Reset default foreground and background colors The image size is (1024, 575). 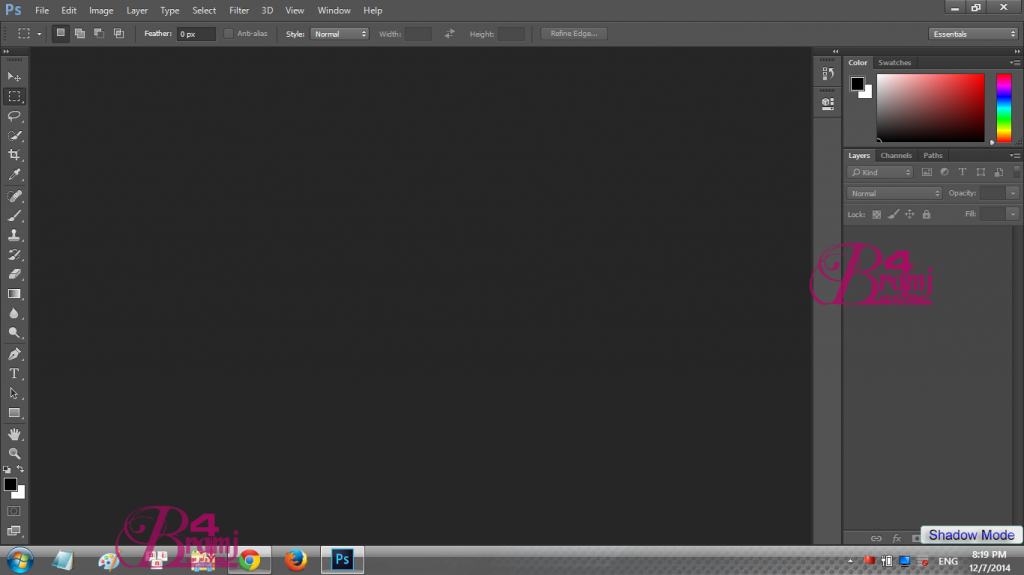click(x=7, y=469)
